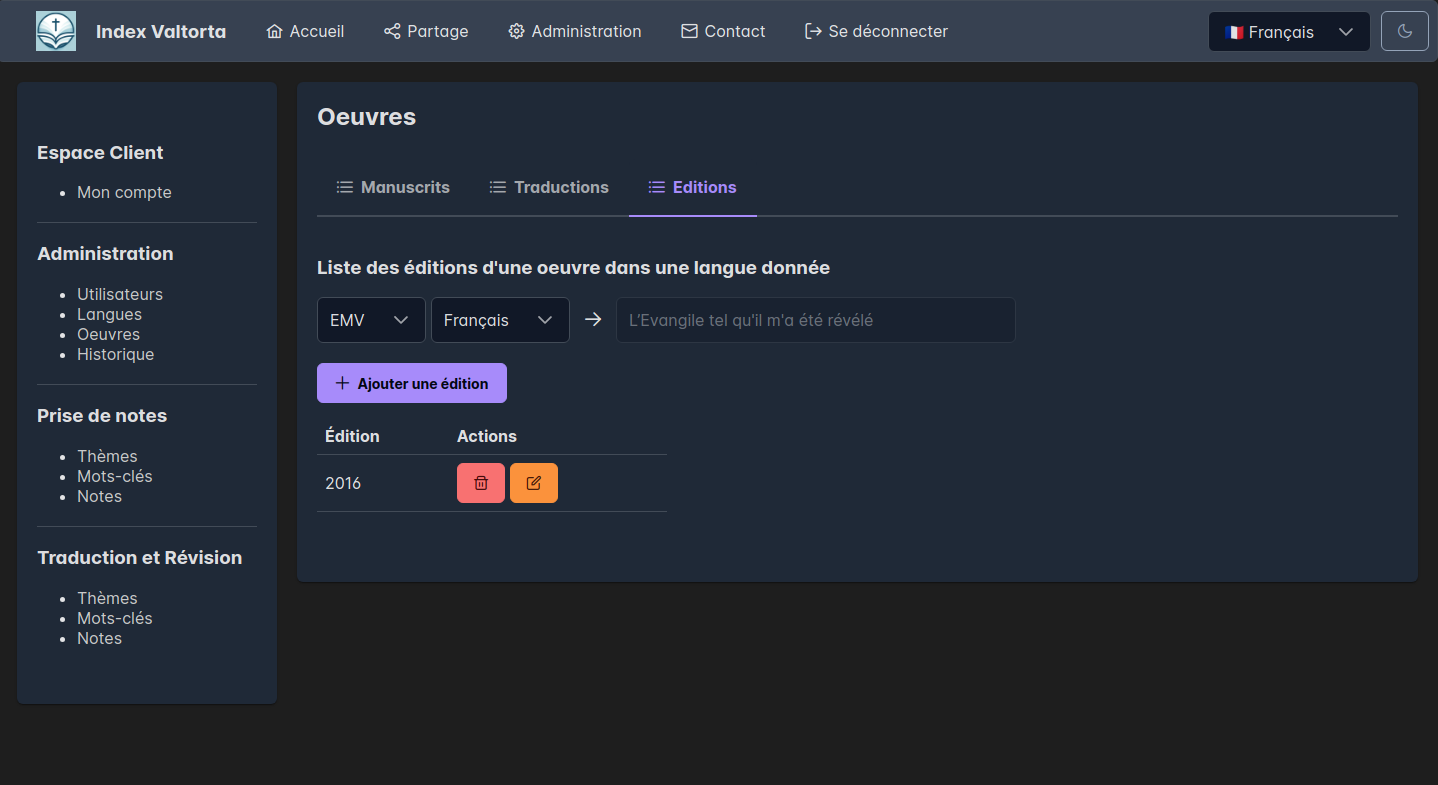Open Historique in the sidebar
The image size is (1438, 785).
(x=115, y=354)
